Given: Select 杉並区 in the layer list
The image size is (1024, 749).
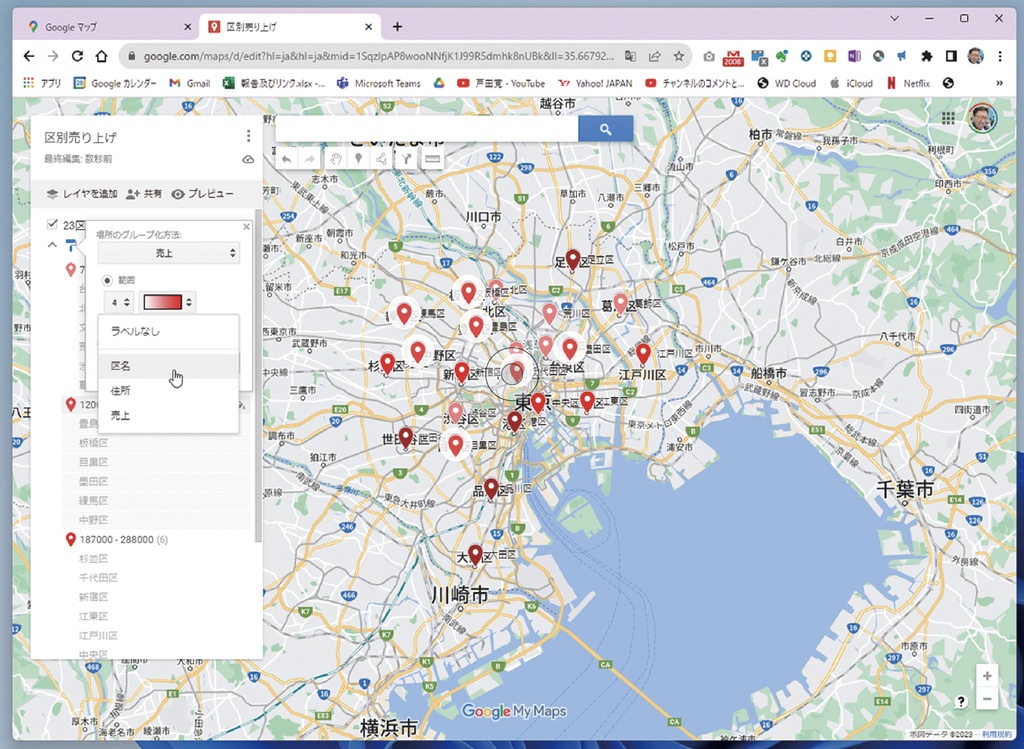Looking at the screenshot, I should pyautogui.click(x=94, y=558).
